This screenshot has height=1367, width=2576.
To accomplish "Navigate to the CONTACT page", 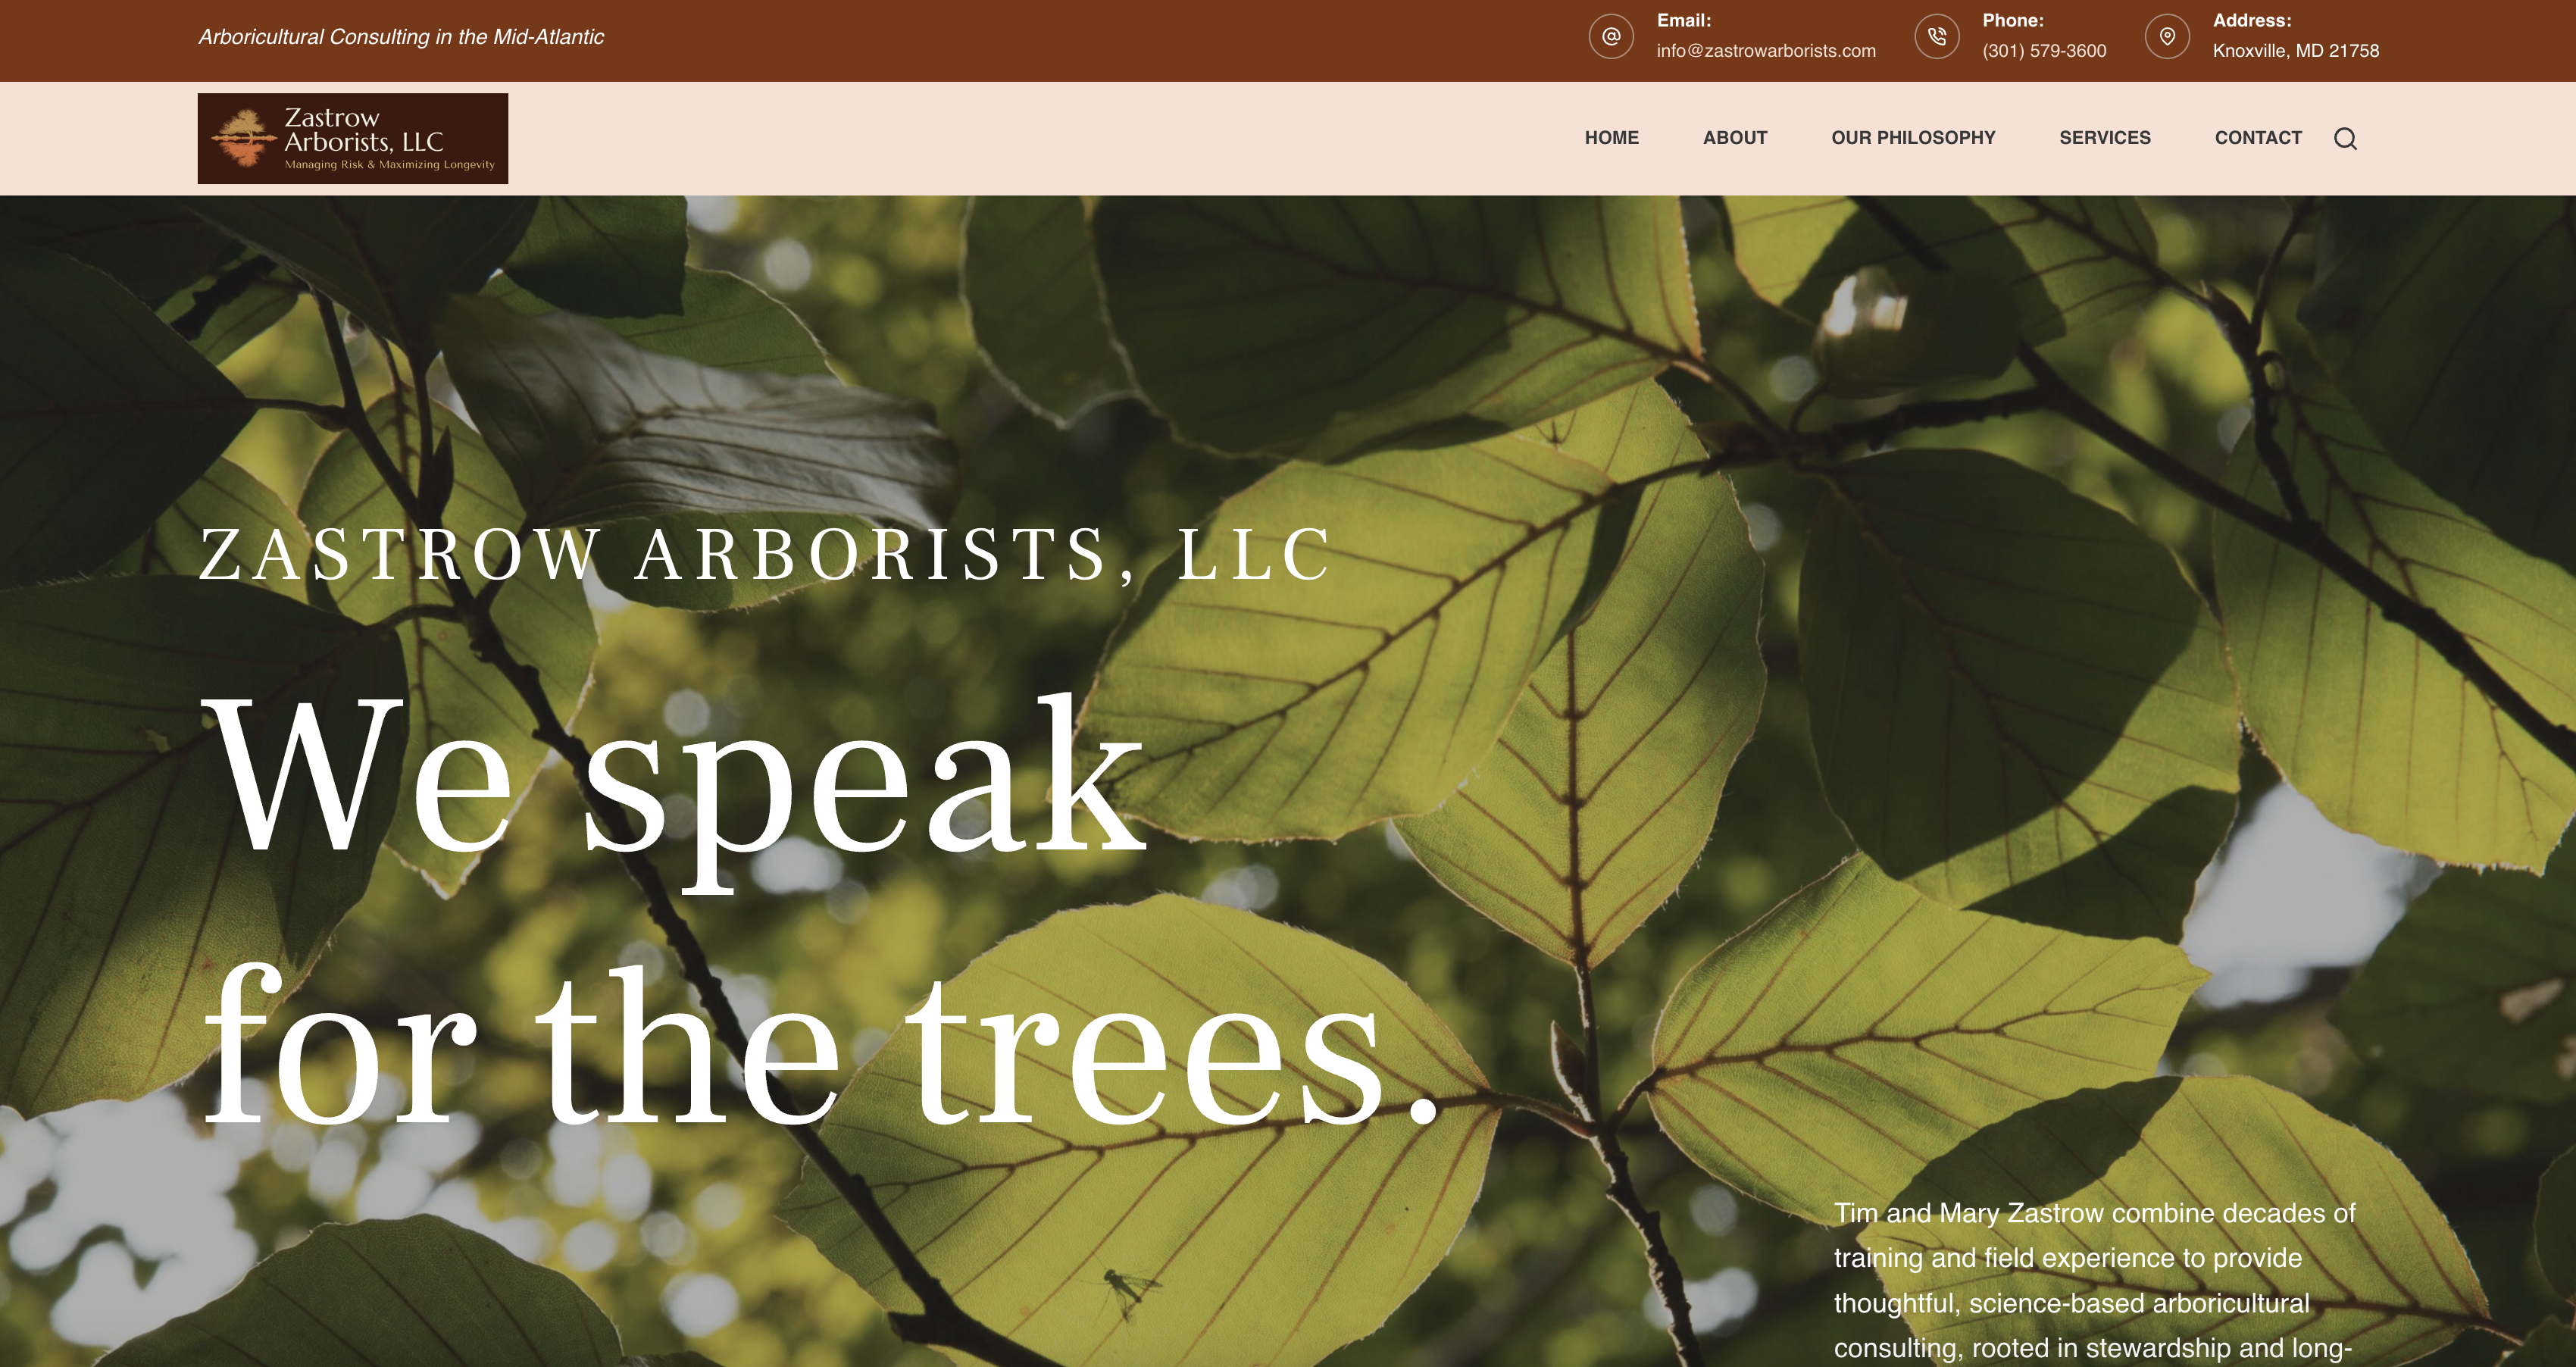I will pos(2258,138).
